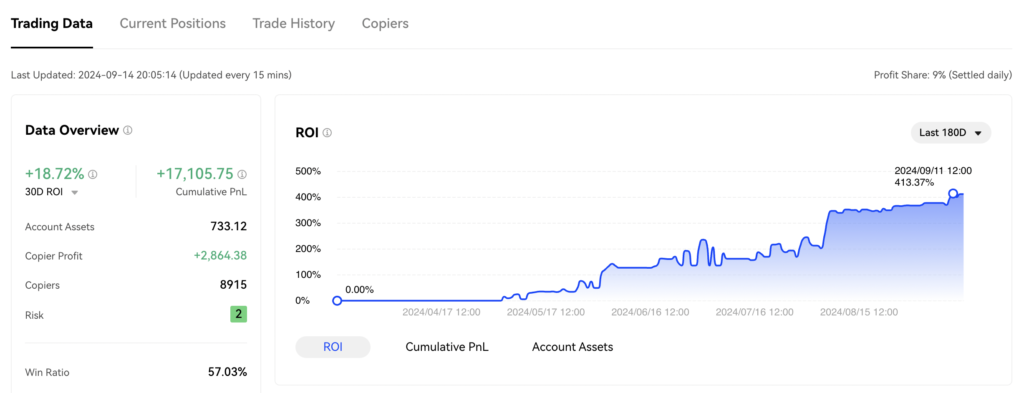
Task: Select the ROI chart view button
Action: coord(333,347)
